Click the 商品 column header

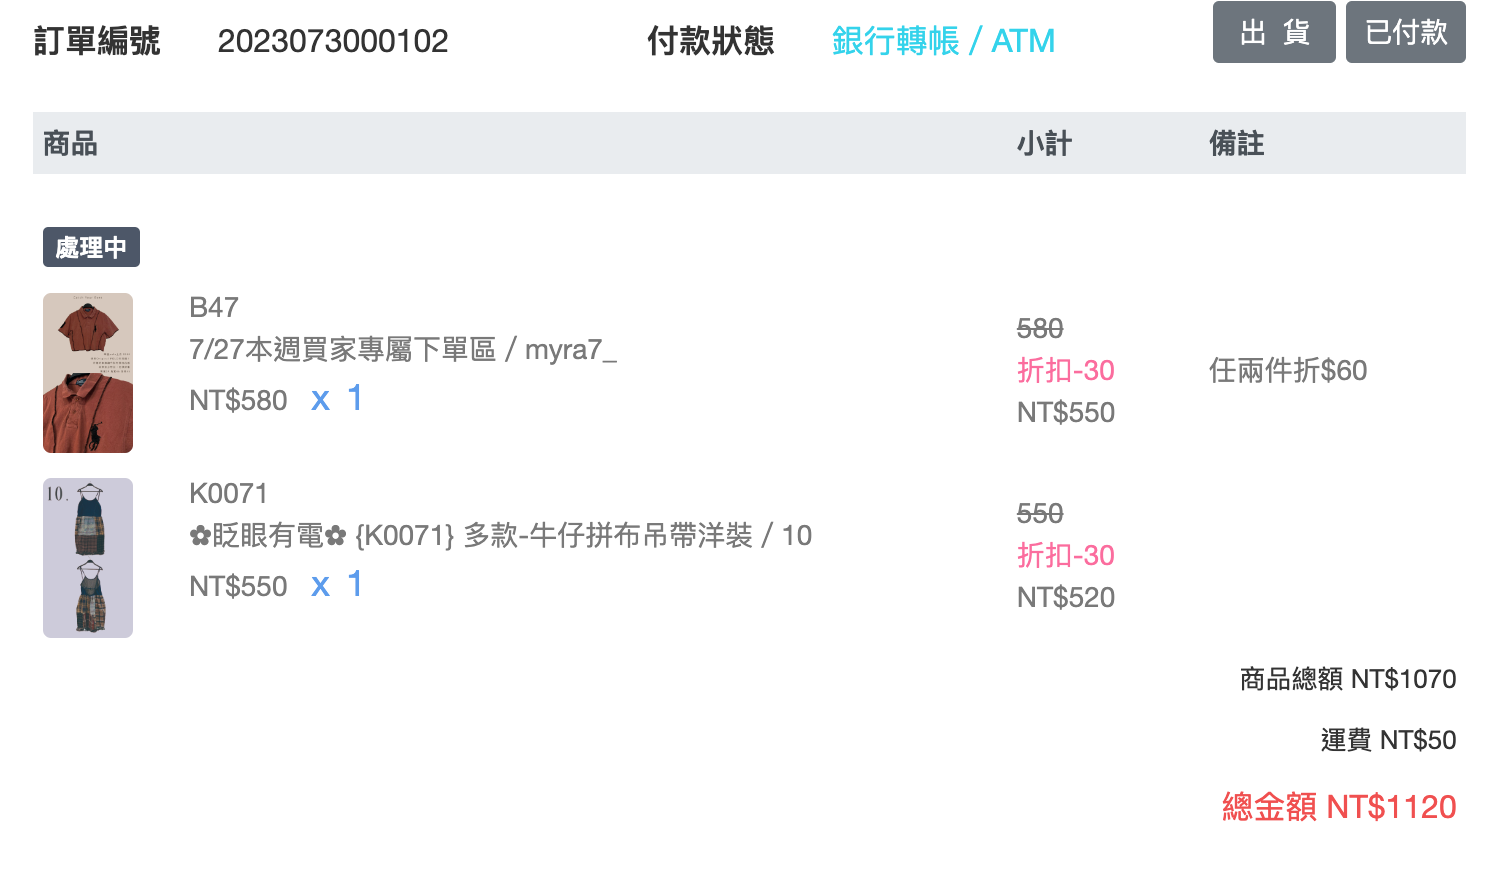[x=70, y=144]
